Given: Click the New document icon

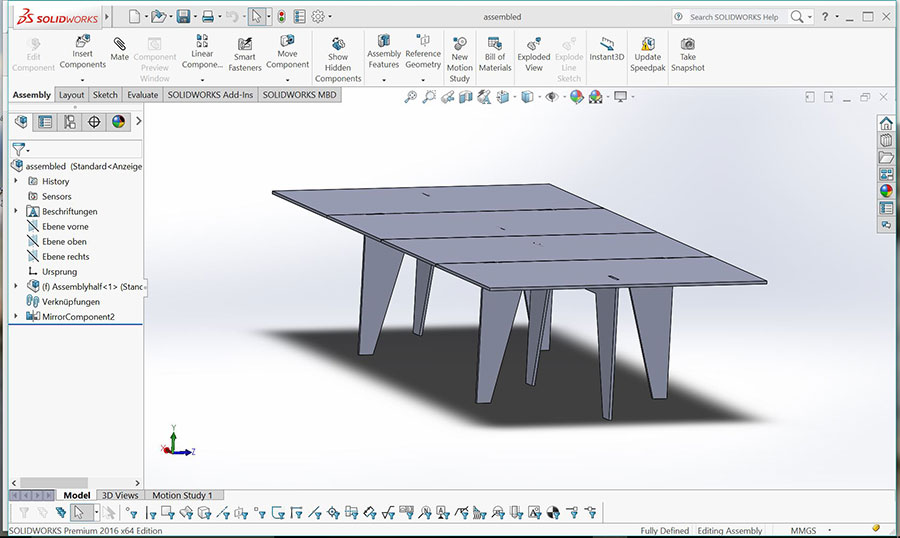Looking at the screenshot, I should tap(134, 17).
